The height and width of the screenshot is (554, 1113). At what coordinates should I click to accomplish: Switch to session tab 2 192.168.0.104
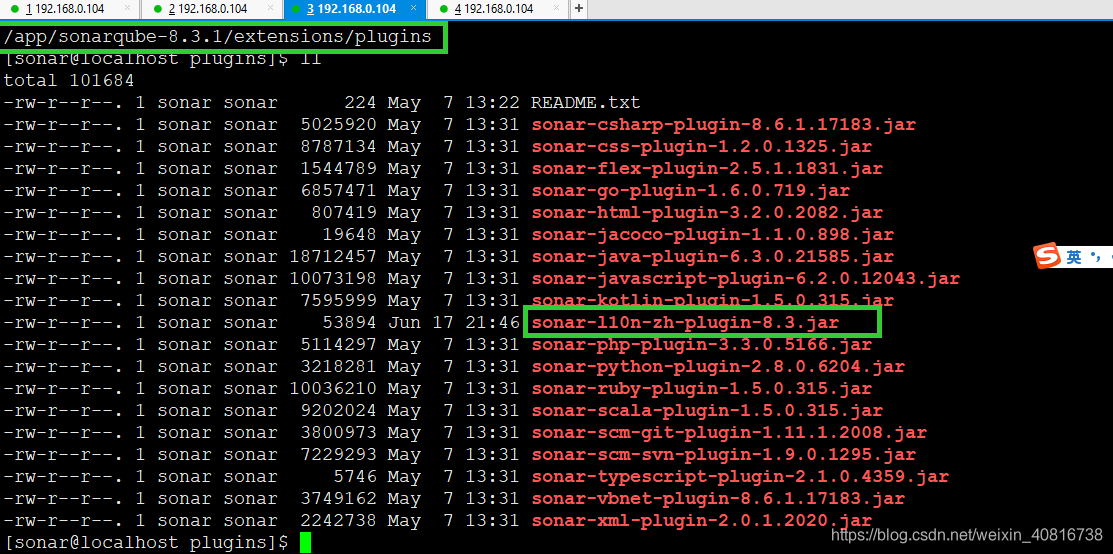coord(211,9)
